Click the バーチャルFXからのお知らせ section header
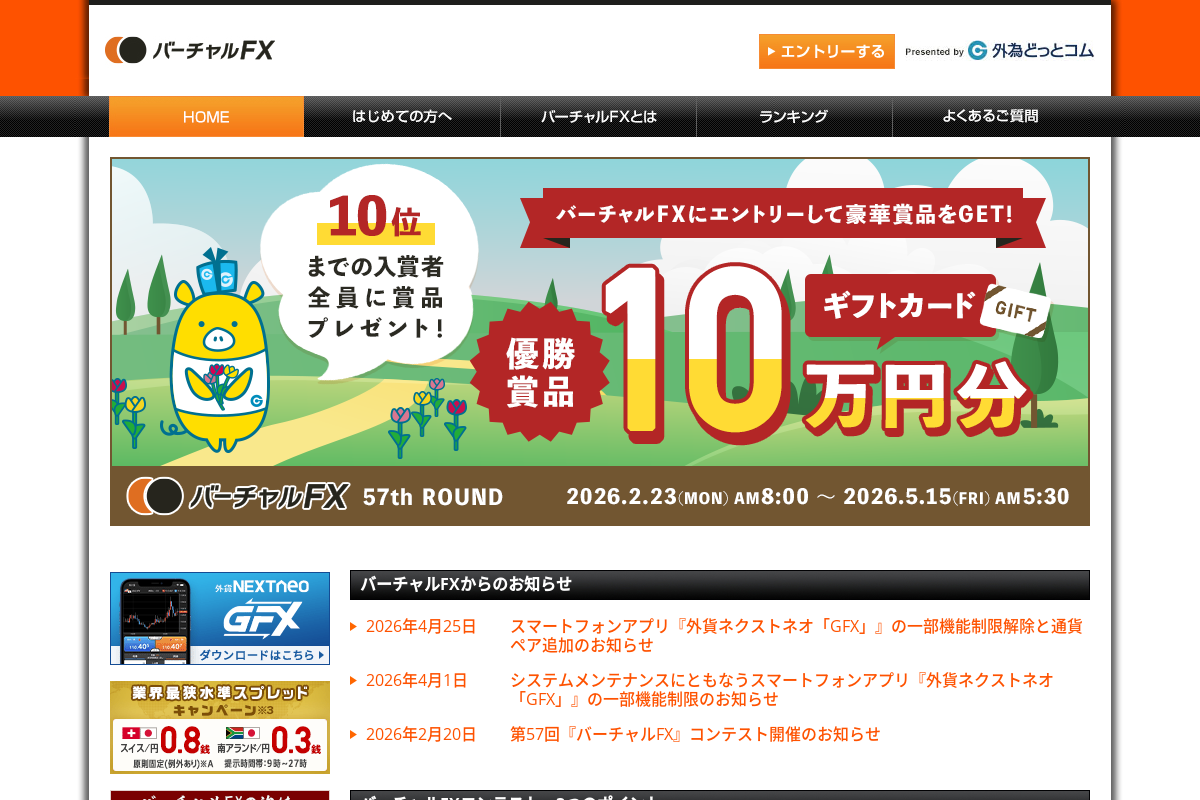Screen dimensions: 1200x800 click(720, 585)
